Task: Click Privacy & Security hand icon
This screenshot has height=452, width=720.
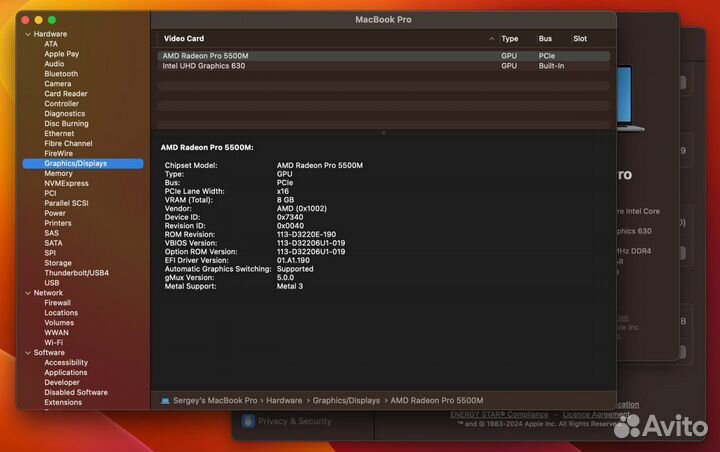Action: coord(248,421)
